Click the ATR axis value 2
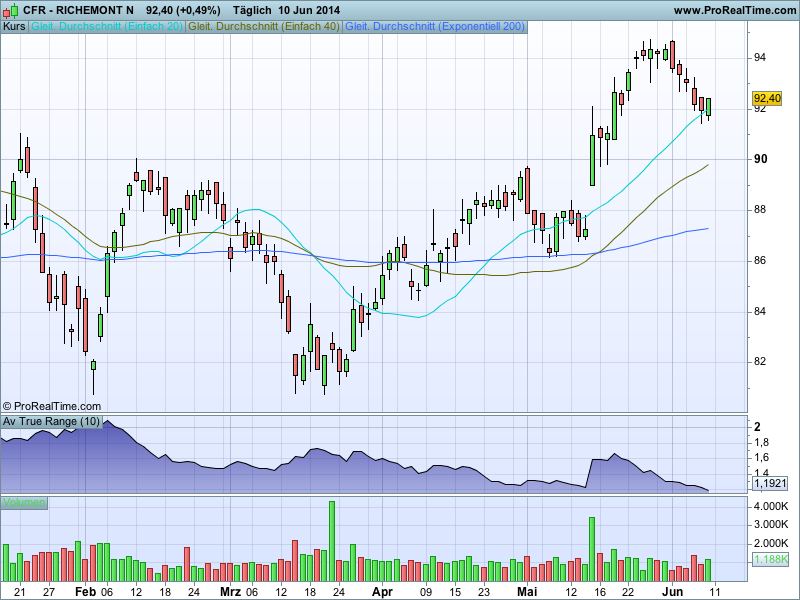Screen dimensions: 800x600 point(758,427)
